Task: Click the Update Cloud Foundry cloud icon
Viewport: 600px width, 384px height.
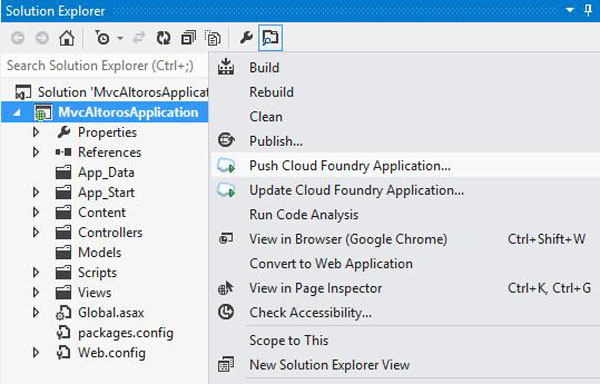Action: (226, 190)
